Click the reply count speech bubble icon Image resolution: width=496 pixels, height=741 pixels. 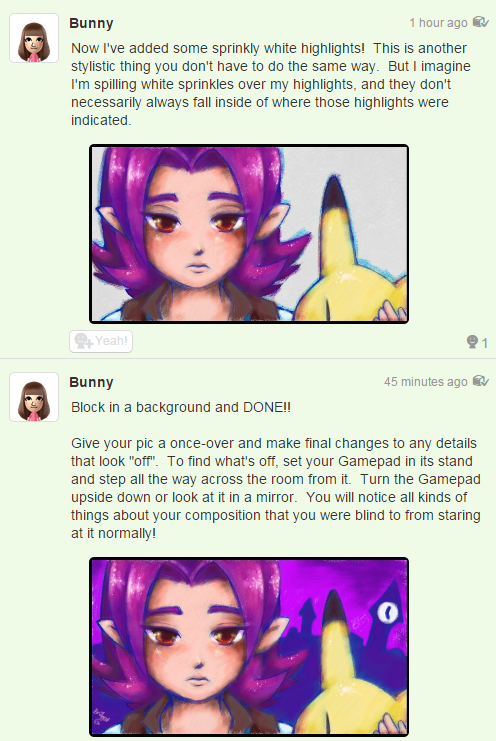point(472,342)
